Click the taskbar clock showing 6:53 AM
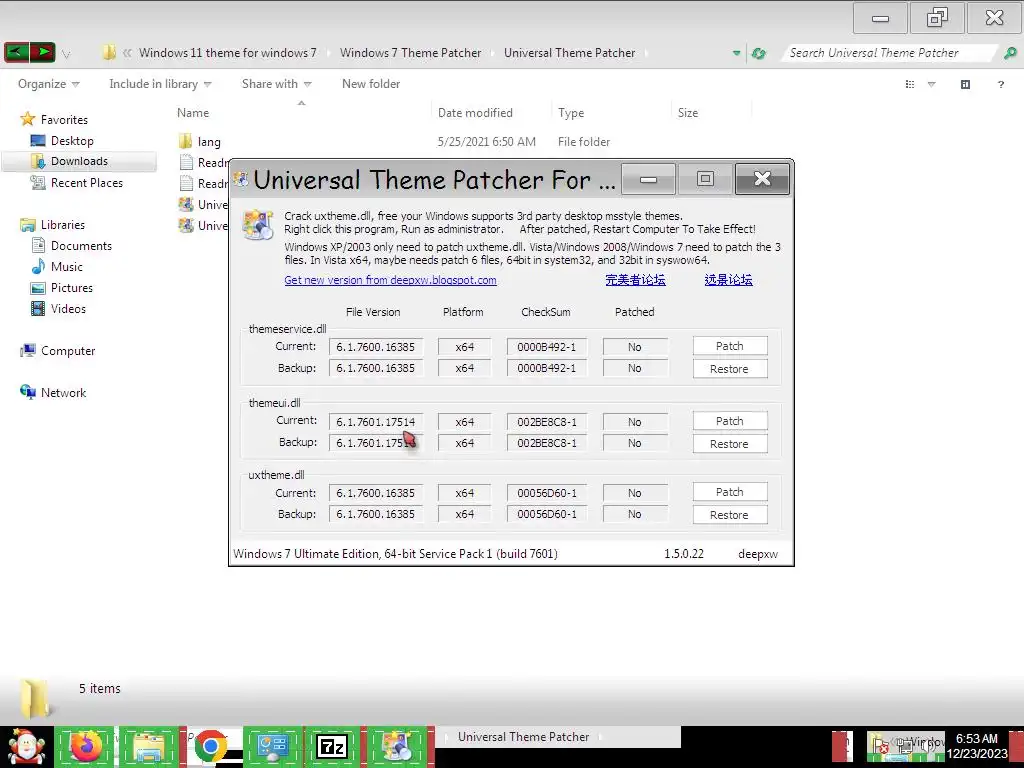Screen dimensions: 1024x768 pyautogui.click(x=977, y=746)
